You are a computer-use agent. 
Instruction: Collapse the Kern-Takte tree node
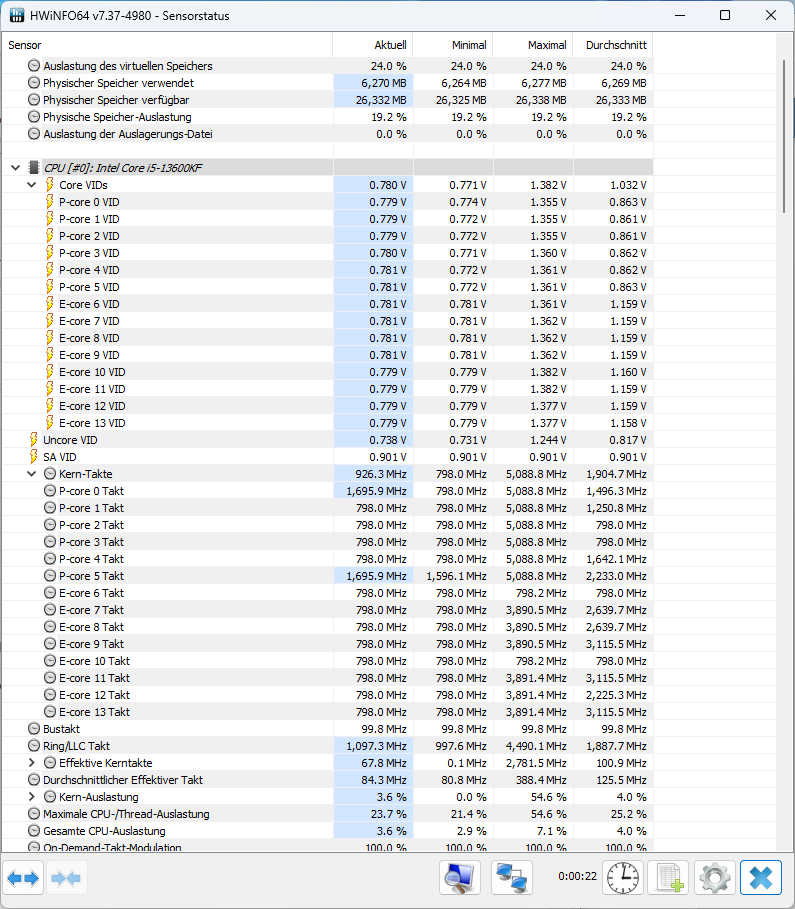tap(32, 474)
